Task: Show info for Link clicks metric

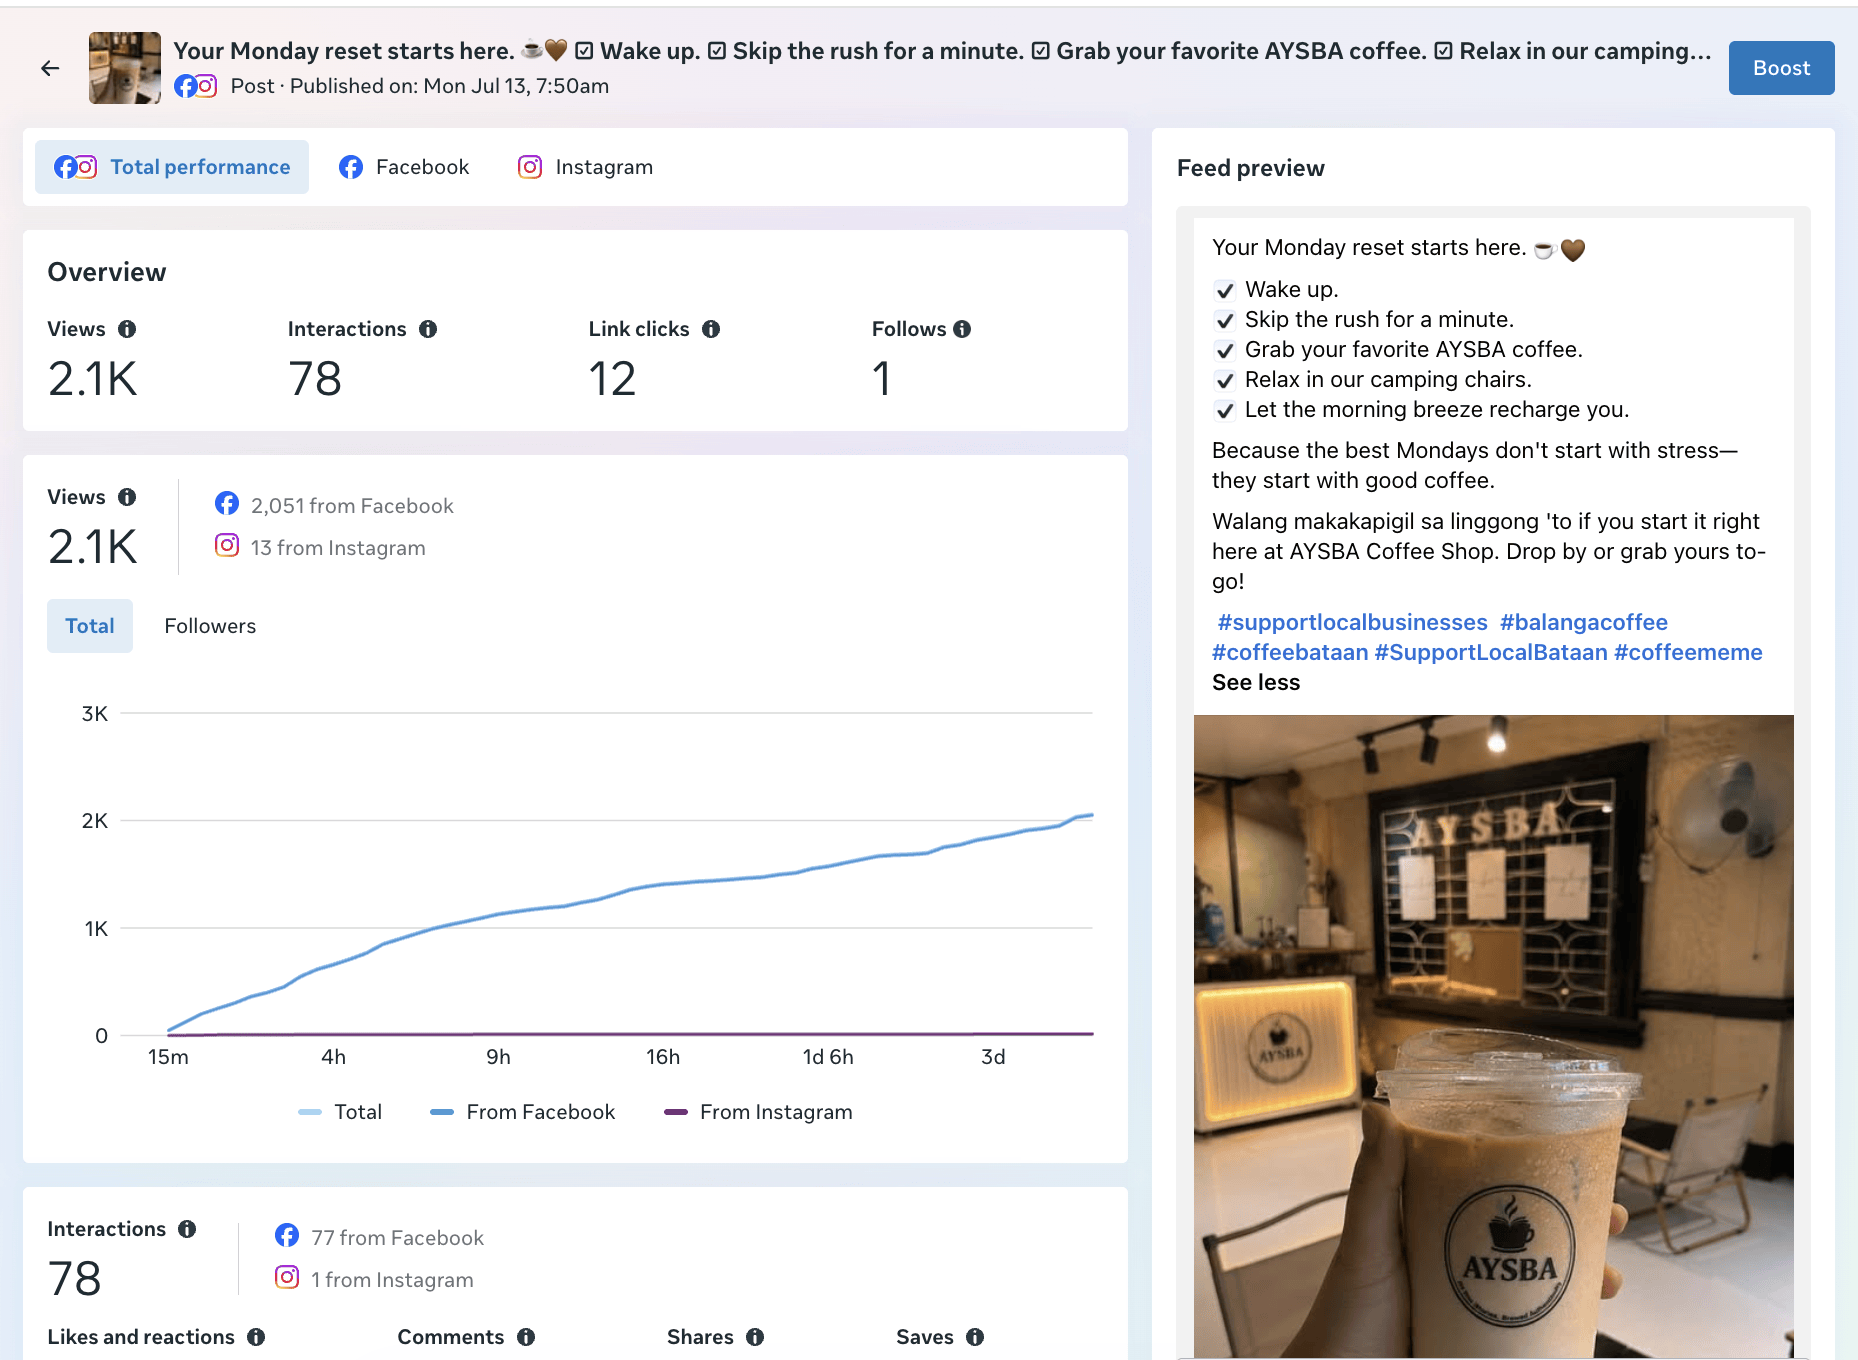Action: [x=711, y=329]
